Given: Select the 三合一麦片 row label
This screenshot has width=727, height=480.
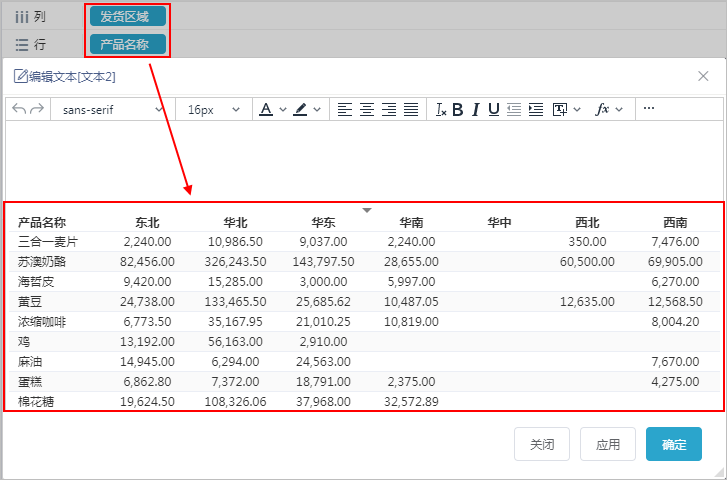Looking at the screenshot, I should 48,242.
